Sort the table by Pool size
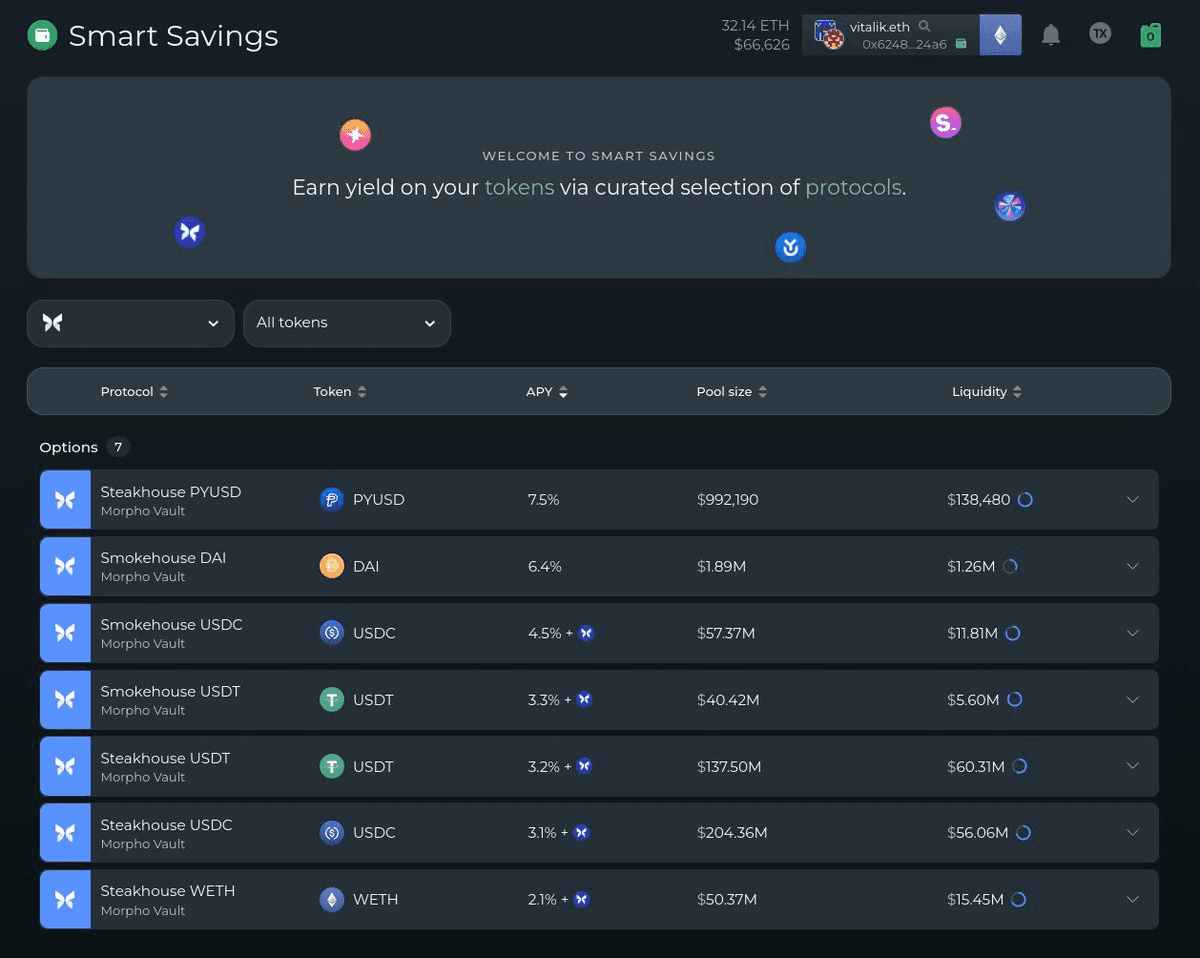Screen dimensions: 1200x958 pos(732,392)
